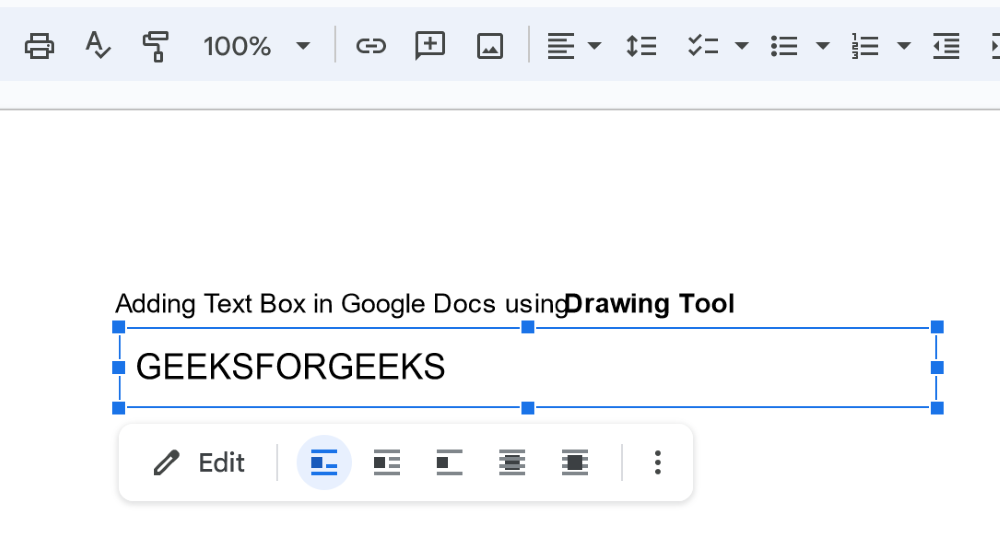Click the Edit button for the drawing
This screenshot has height=540, width=1000.
pos(199,462)
